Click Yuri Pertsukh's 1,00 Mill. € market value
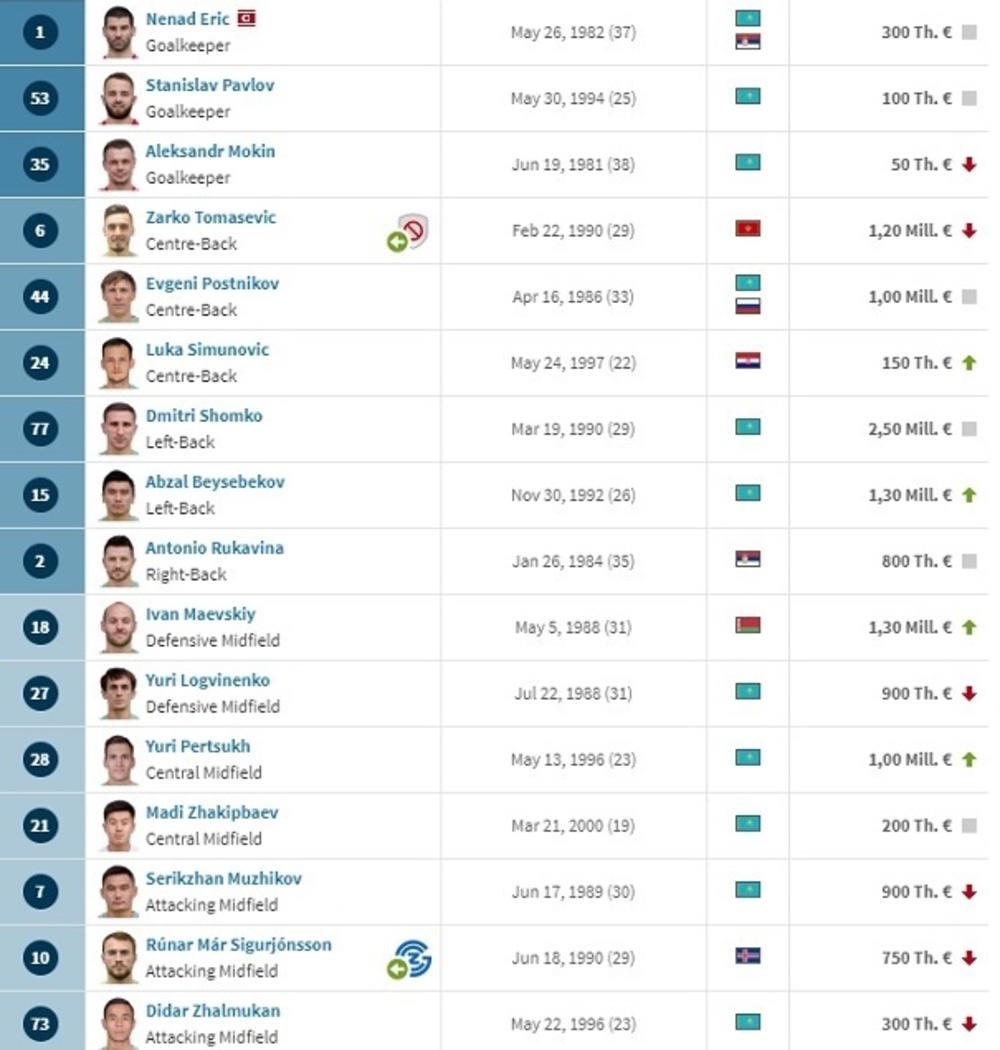Image resolution: width=1000 pixels, height=1050 pixels. 910,760
